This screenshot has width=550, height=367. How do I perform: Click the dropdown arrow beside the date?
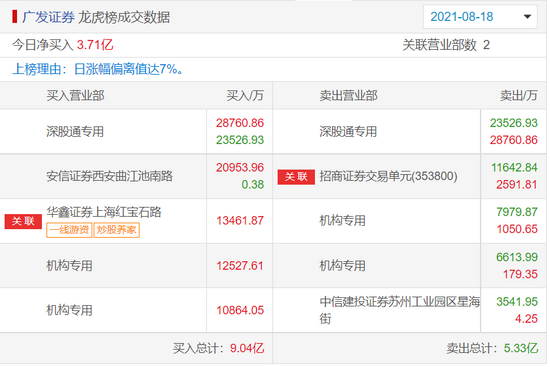click(x=527, y=16)
